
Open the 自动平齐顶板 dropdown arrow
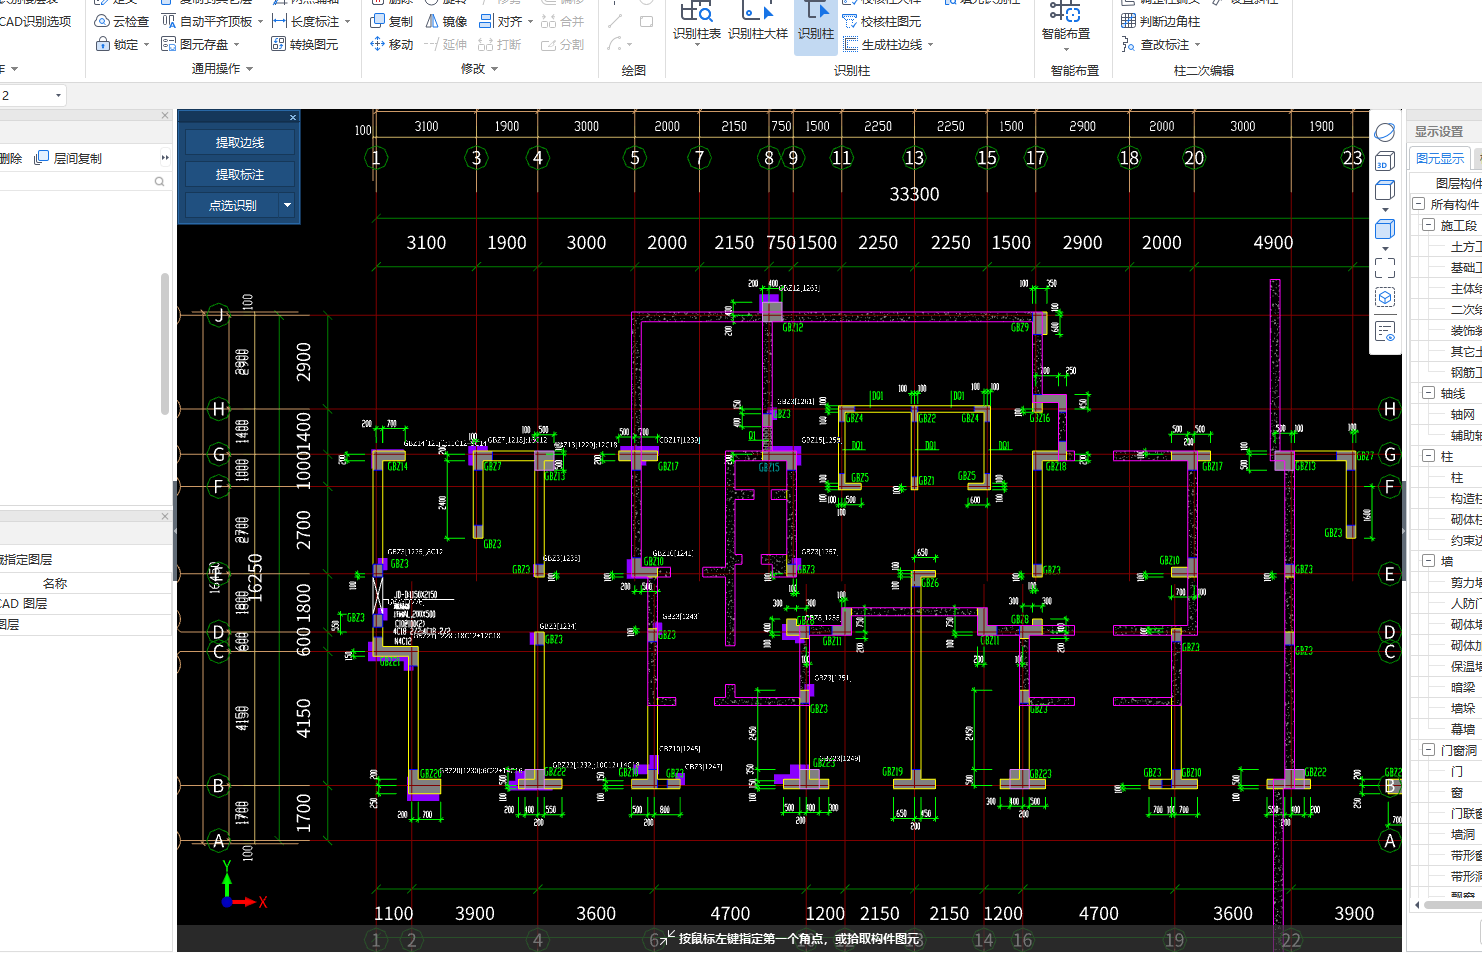[261, 21]
